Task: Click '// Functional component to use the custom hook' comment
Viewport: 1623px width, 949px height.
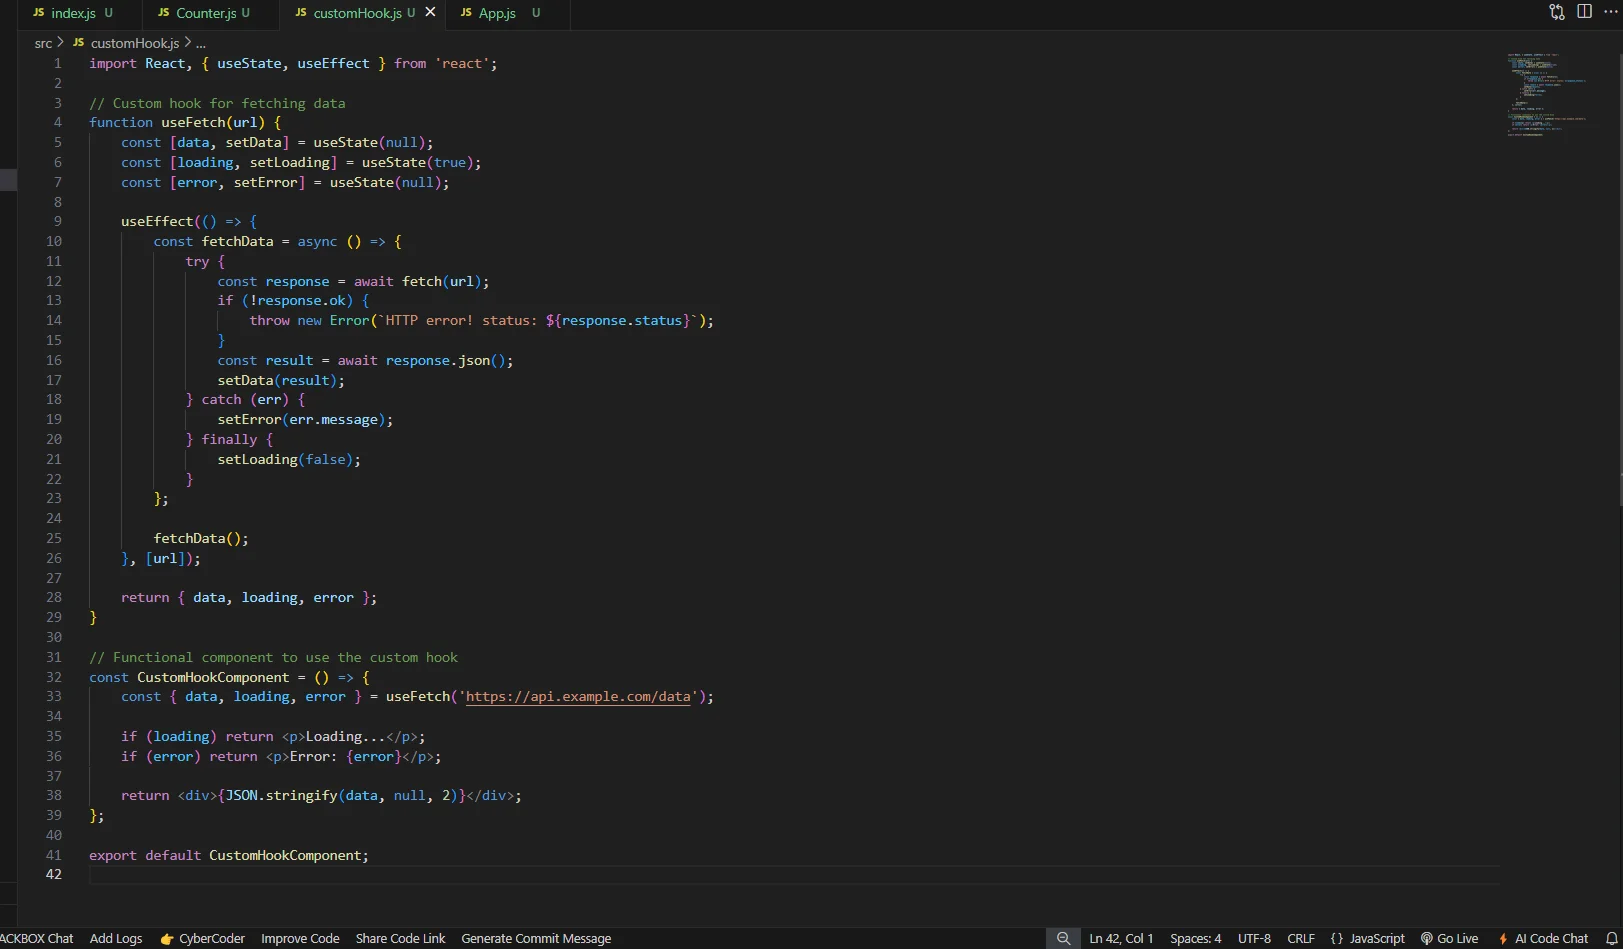Action: point(273,657)
